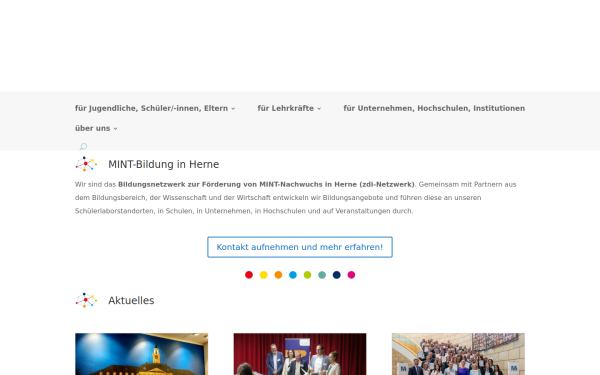Open menu 'für Jugendliche, Schüler/-innen, Eltern'
Viewport: 600px width, 375px height.
pos(151,108)
